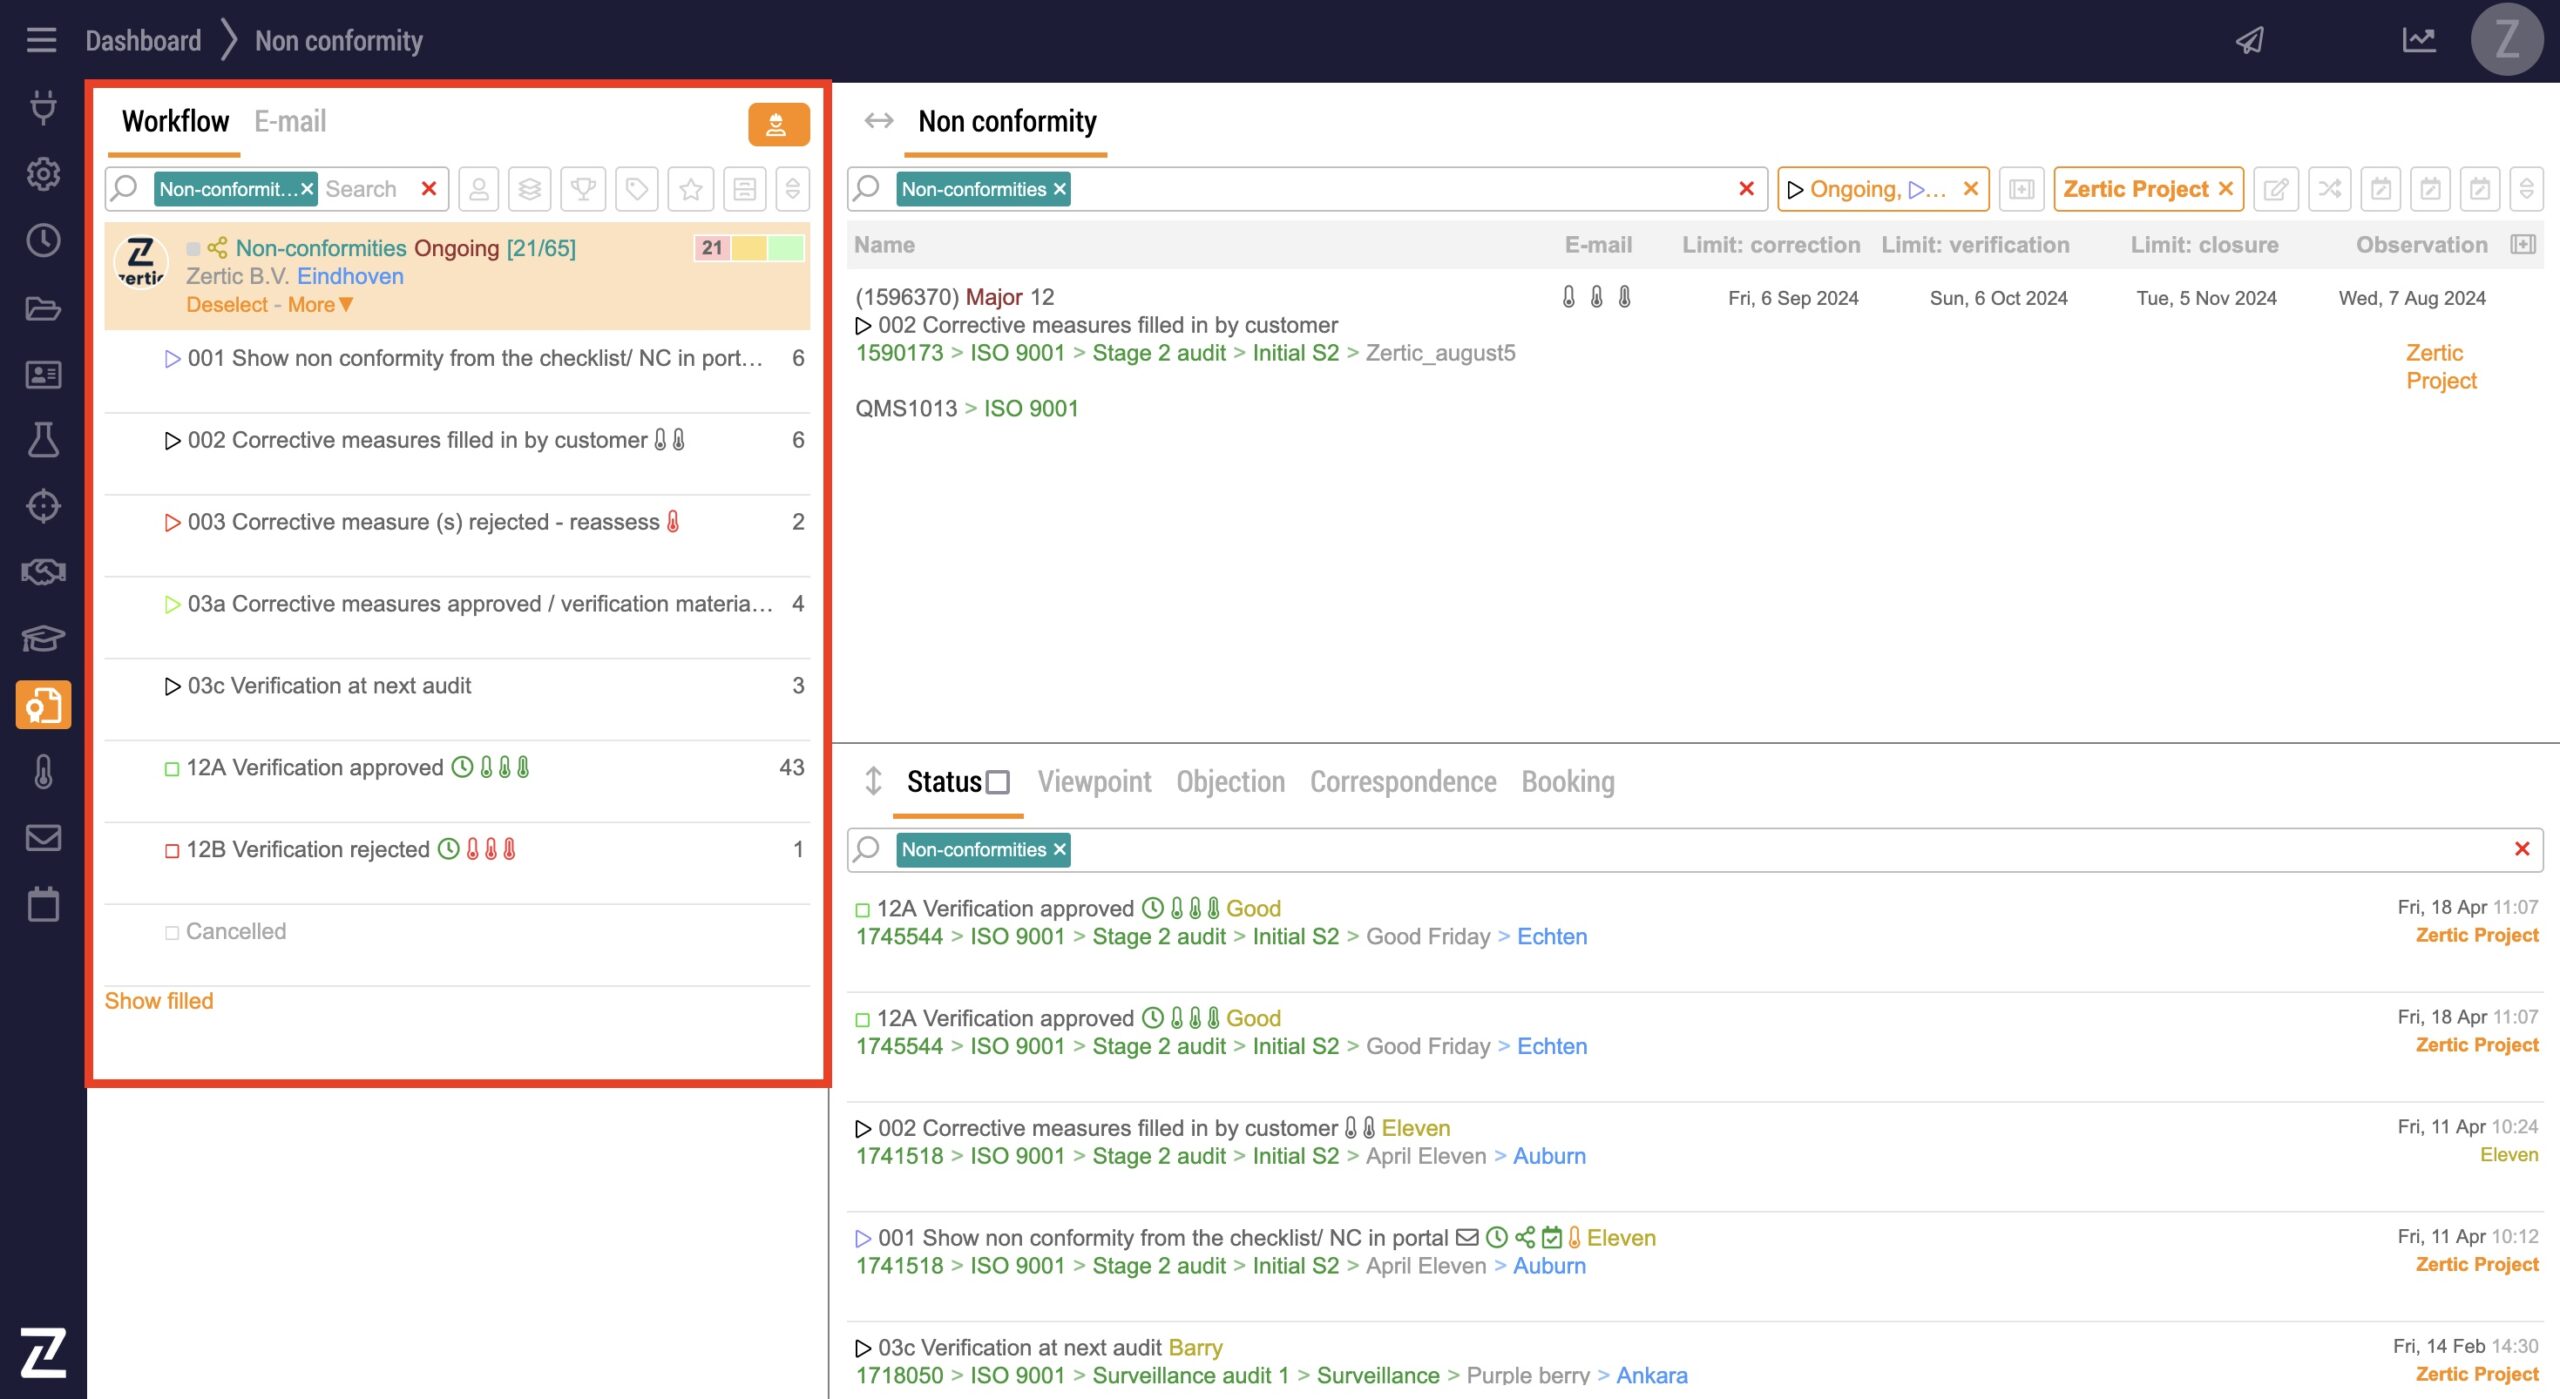Click the paper plane icon in header
Image resolution: width=2560 pixels, height=1399 pixels.
[x=2250, y=41]
